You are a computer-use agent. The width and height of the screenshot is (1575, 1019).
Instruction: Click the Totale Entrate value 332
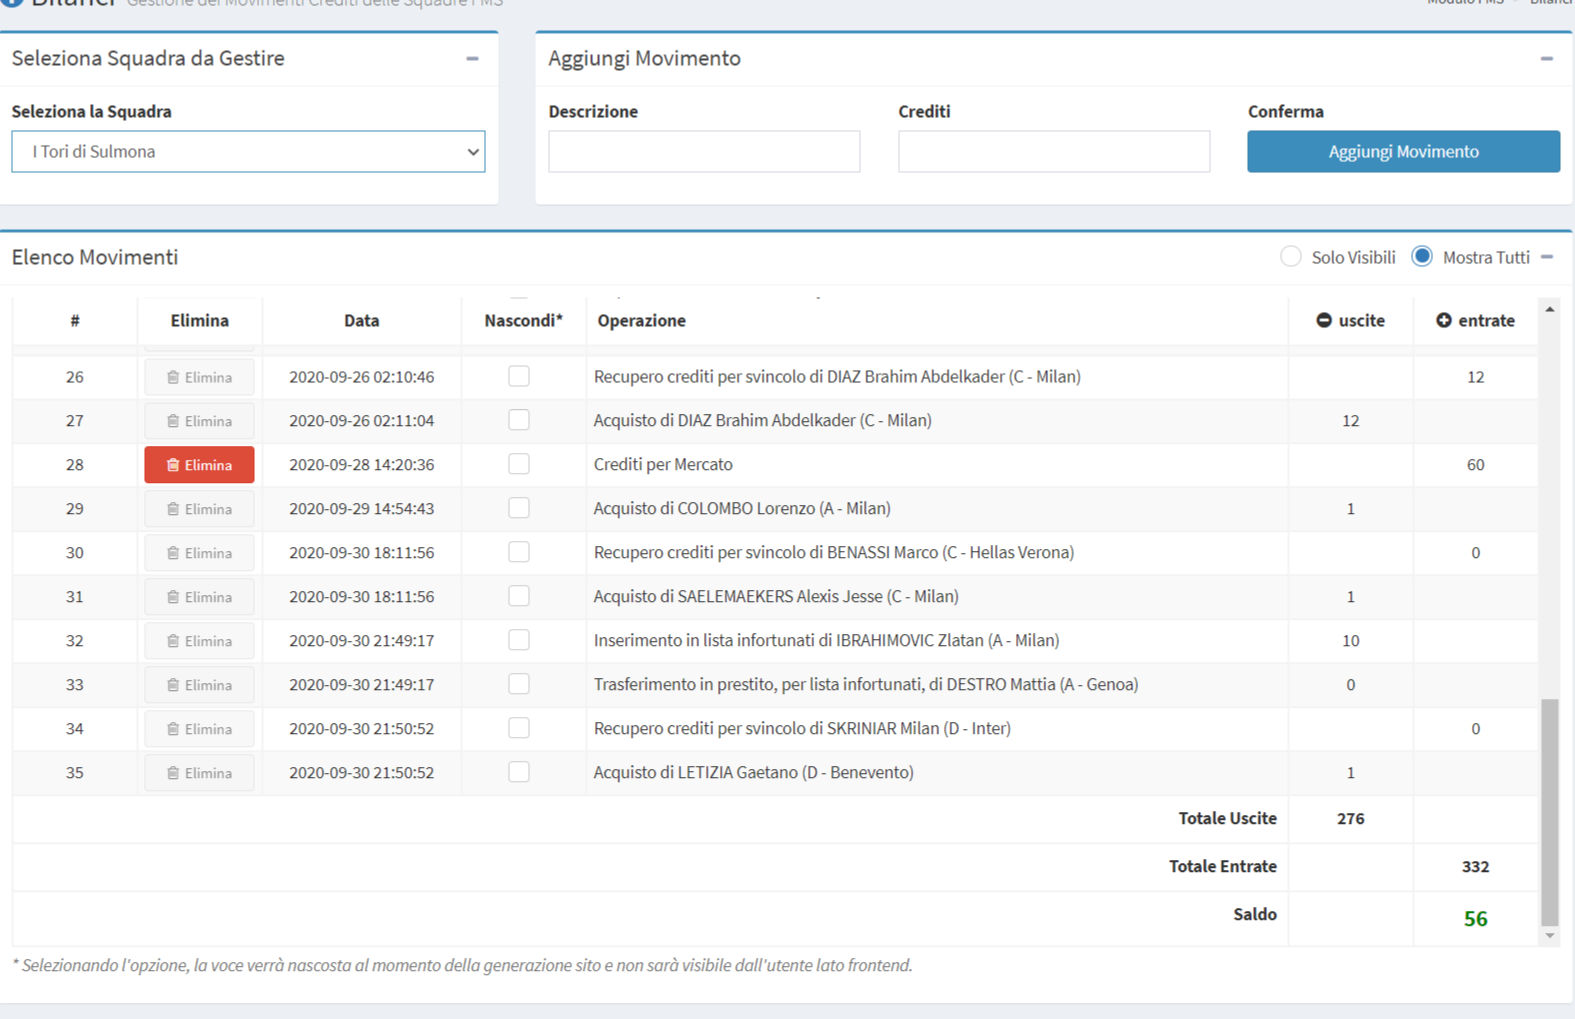(x=1475, y=867)
